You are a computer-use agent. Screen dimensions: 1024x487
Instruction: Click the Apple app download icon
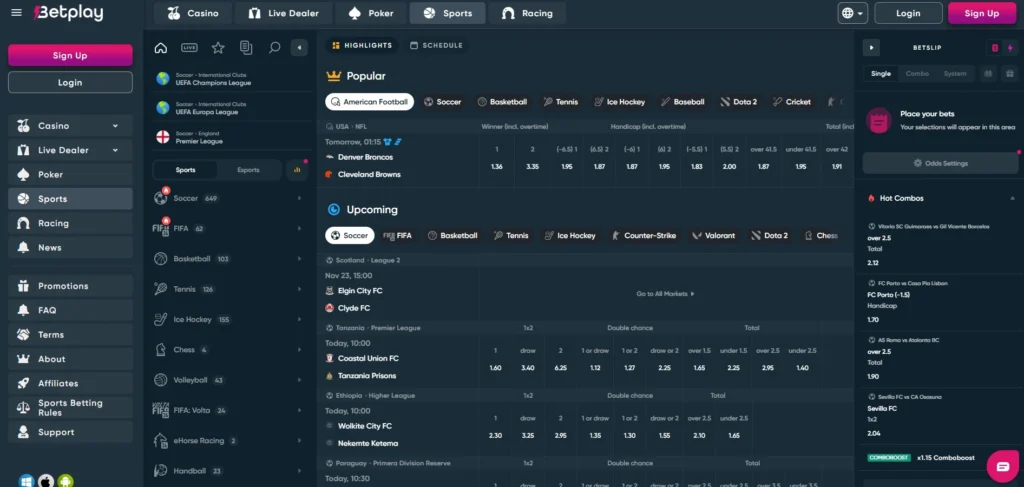(46, 482)
